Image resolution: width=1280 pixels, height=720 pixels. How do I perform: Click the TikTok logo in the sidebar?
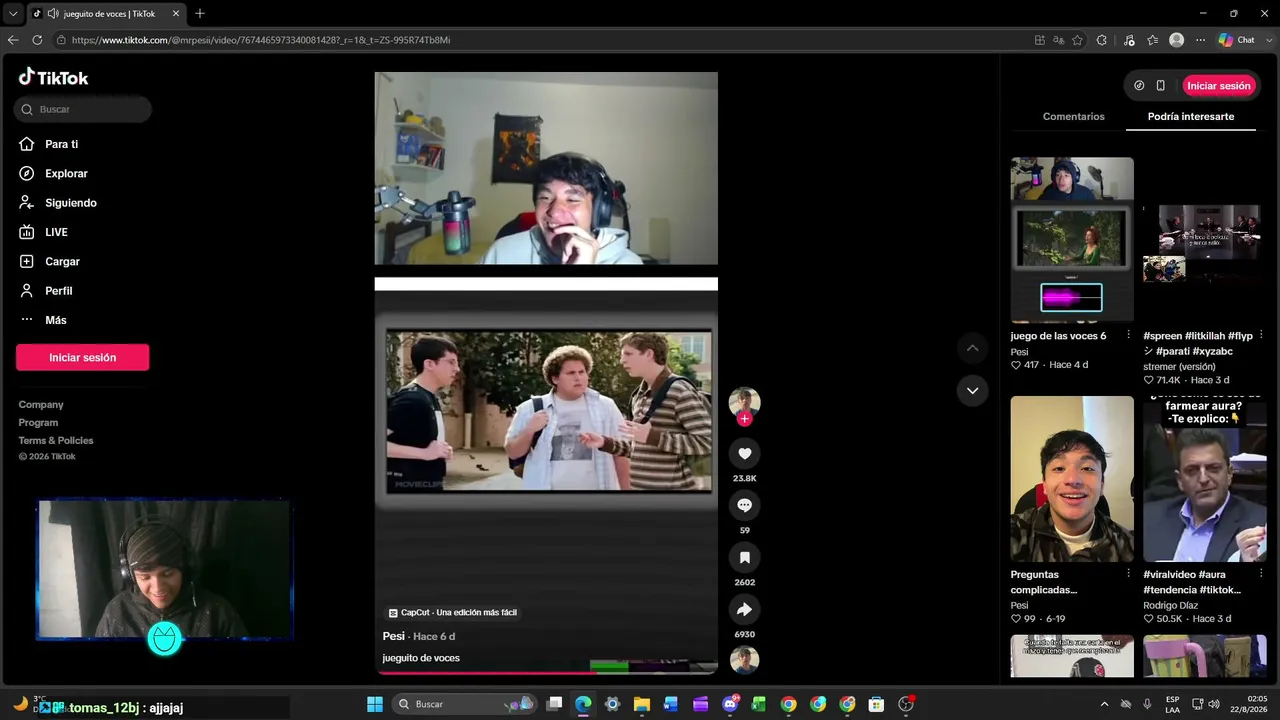pos(54,78)
